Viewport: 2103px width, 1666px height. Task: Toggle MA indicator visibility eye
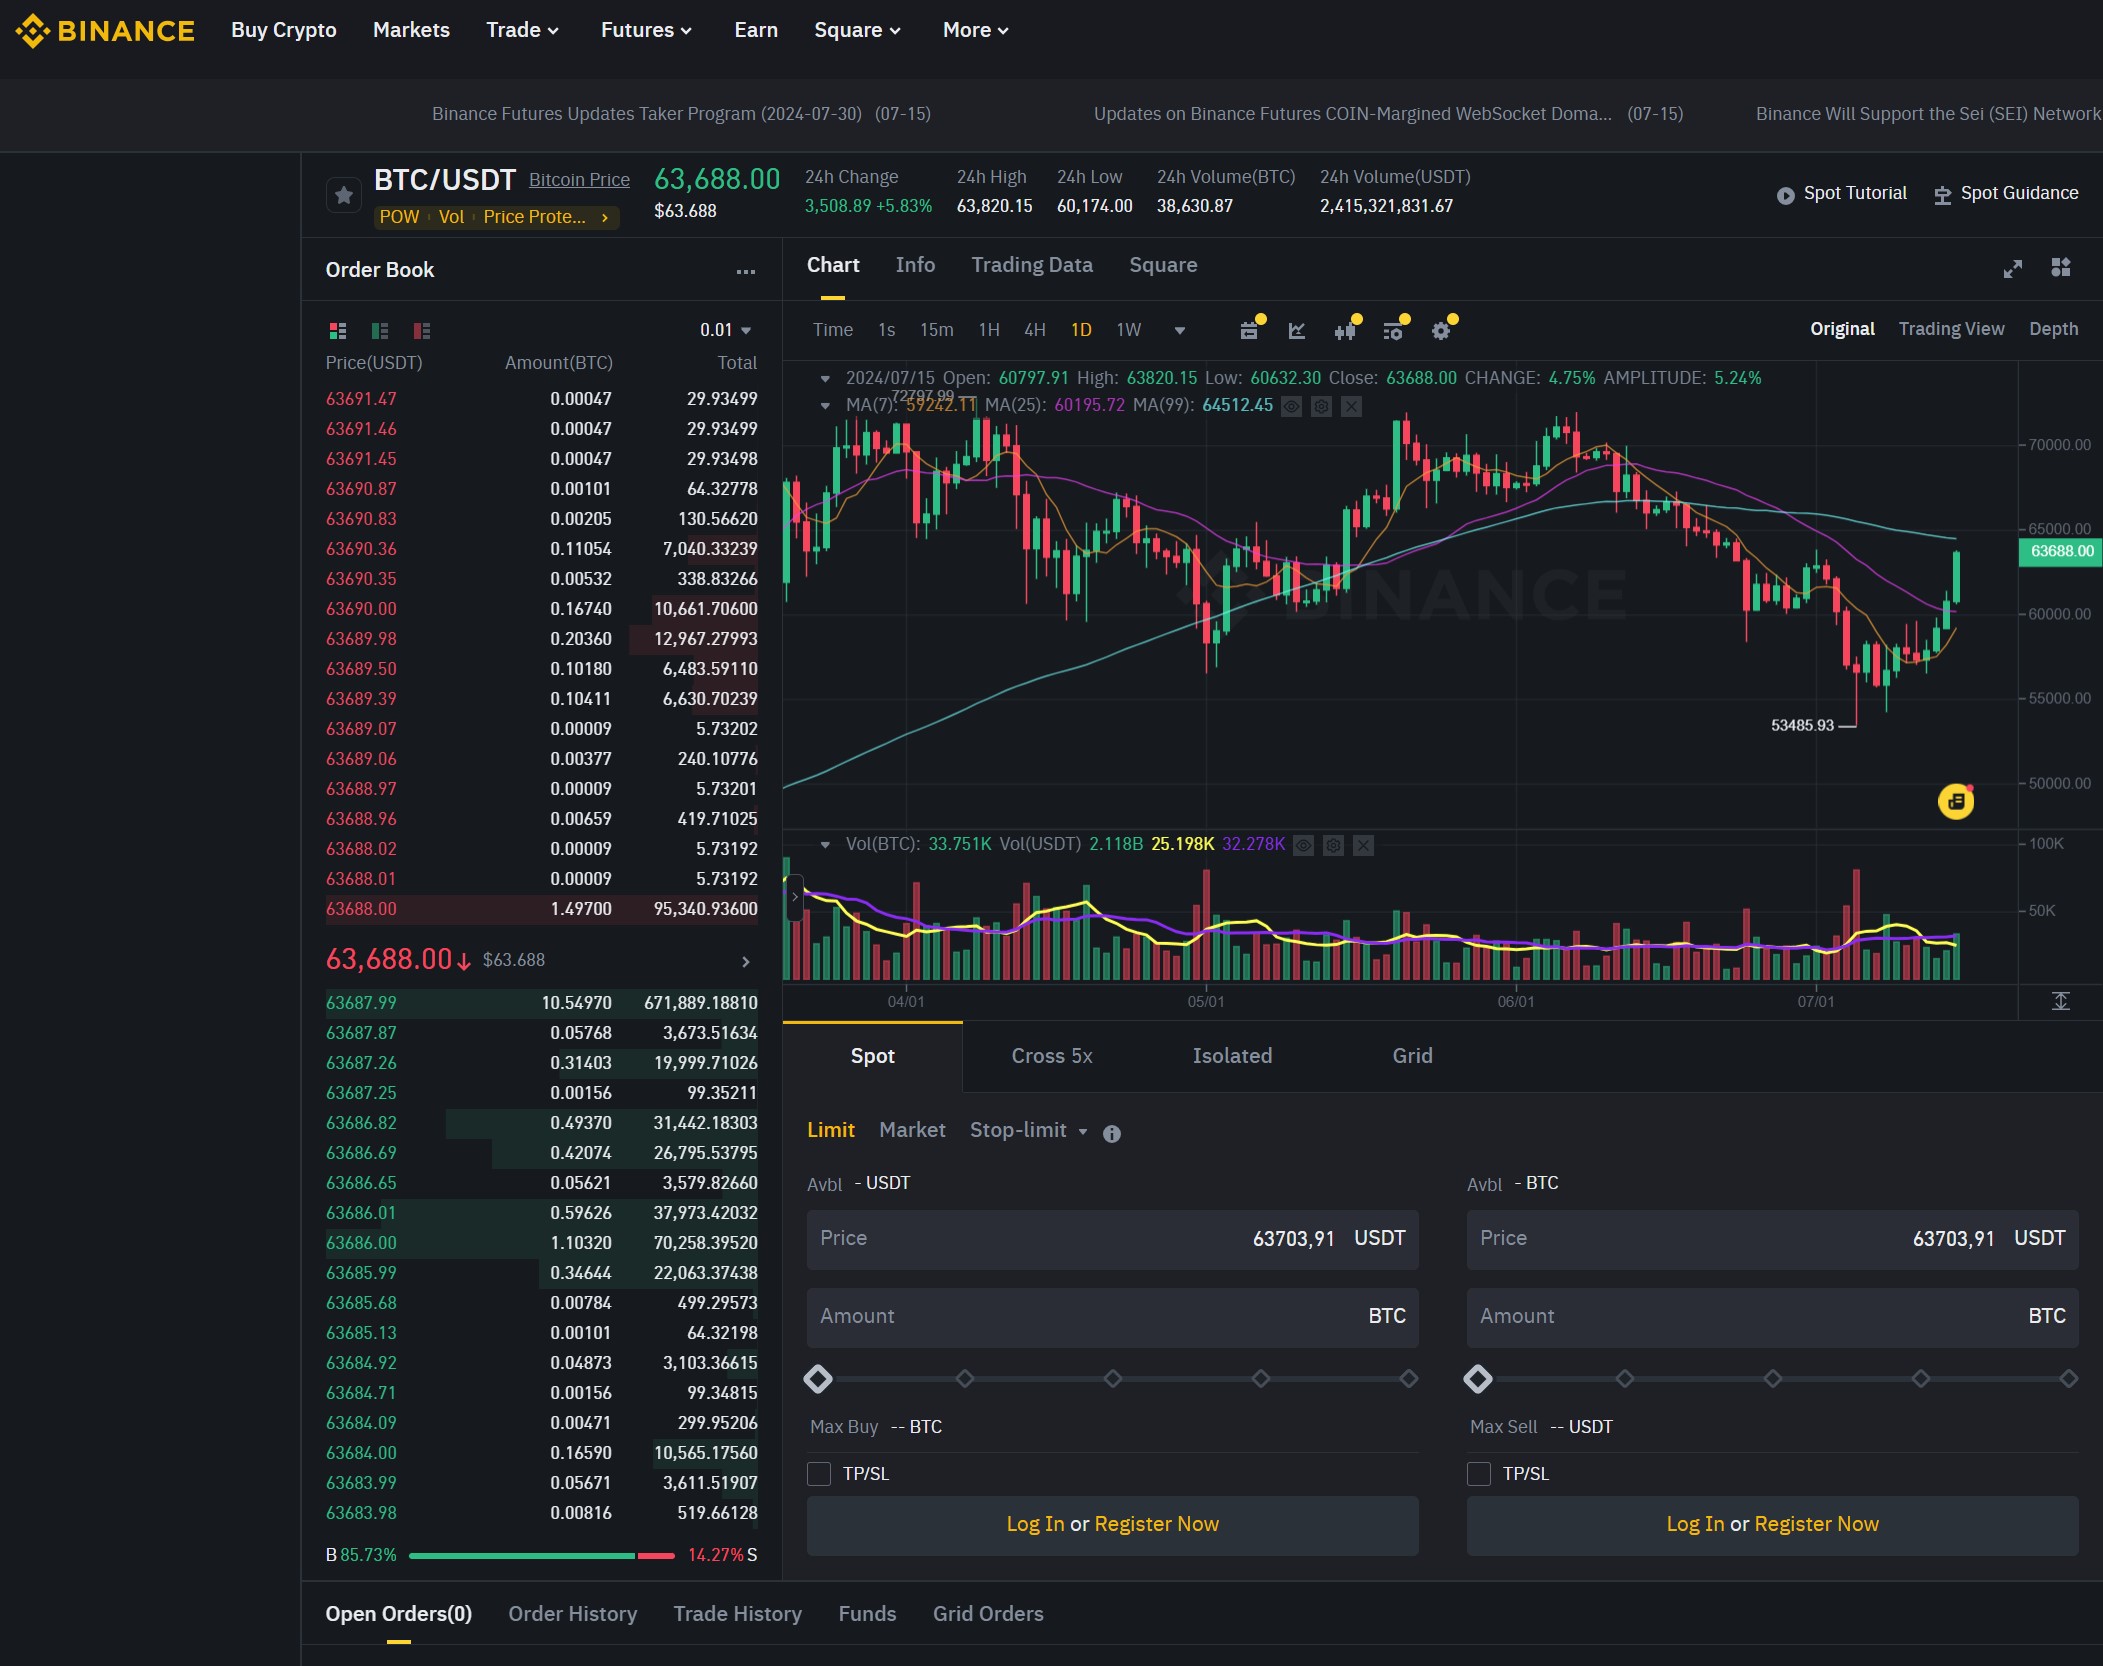(x=1291, y=406)
